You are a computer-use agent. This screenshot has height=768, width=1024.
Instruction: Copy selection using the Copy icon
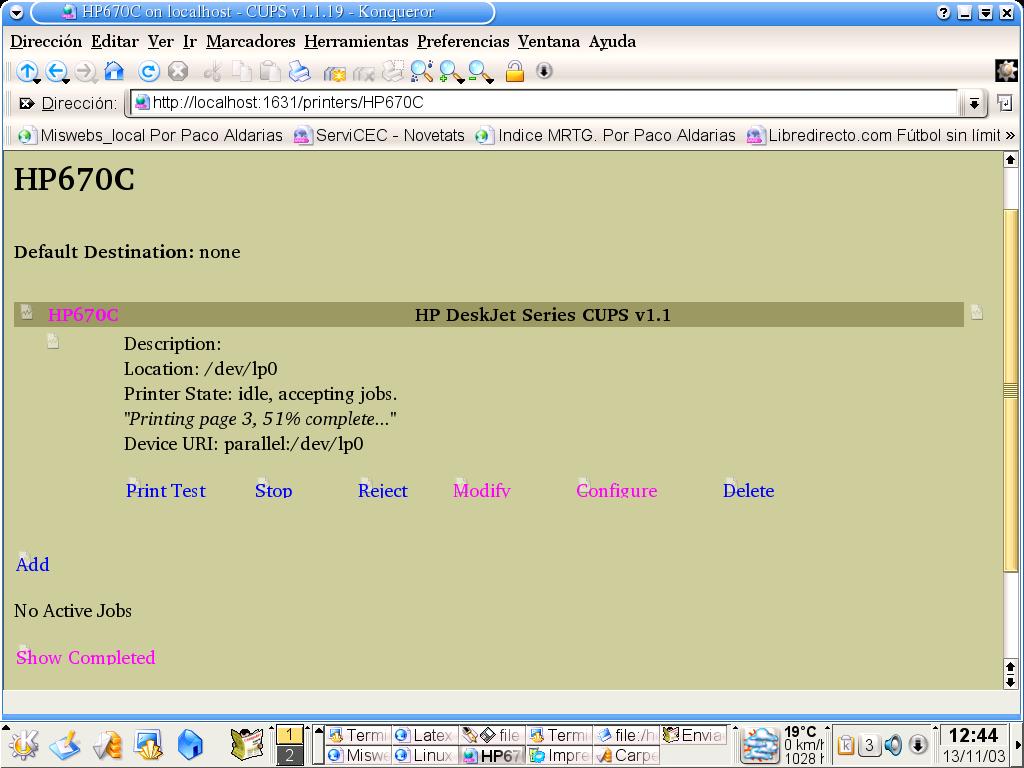242,71
